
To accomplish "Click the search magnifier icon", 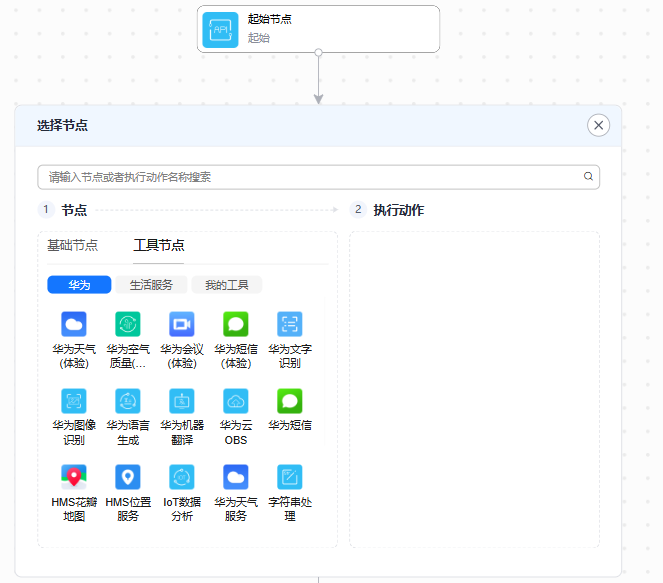I will [589, 177].
